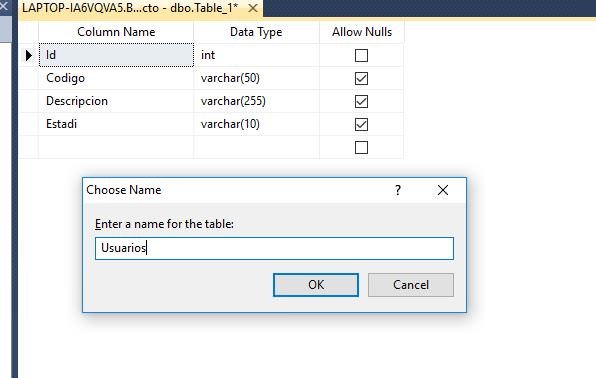Close the dbo.Table_1 tab

click(x=253, y=8)
